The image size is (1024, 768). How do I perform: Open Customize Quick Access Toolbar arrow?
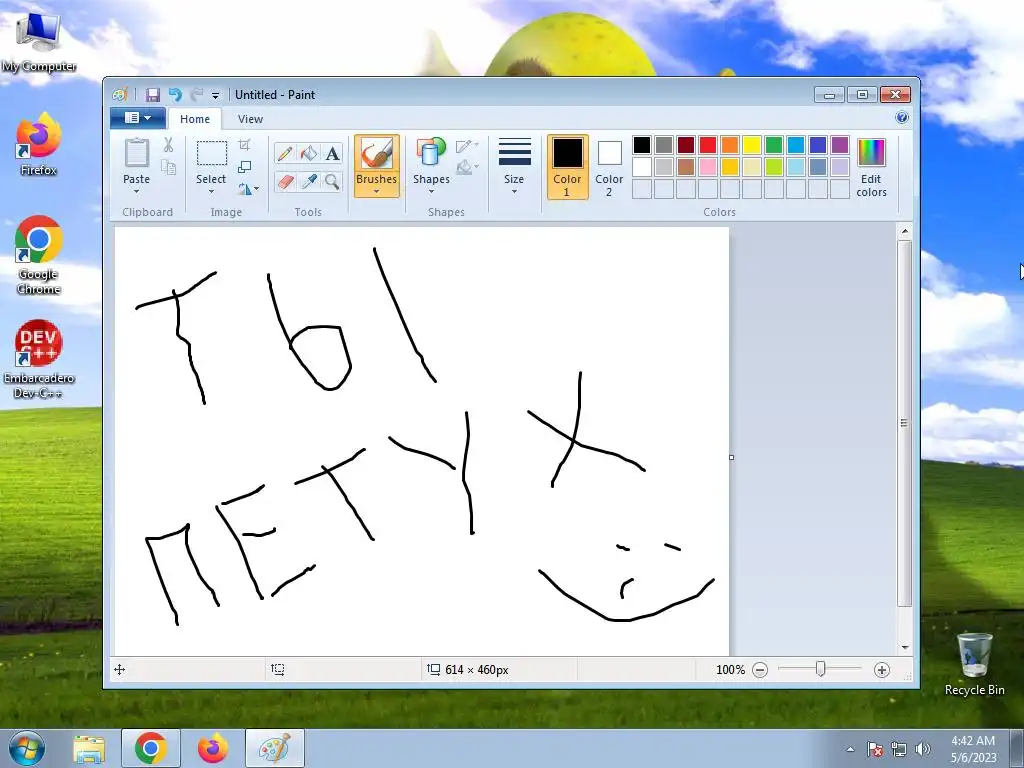pyautogui.click(x=215, y=95)
